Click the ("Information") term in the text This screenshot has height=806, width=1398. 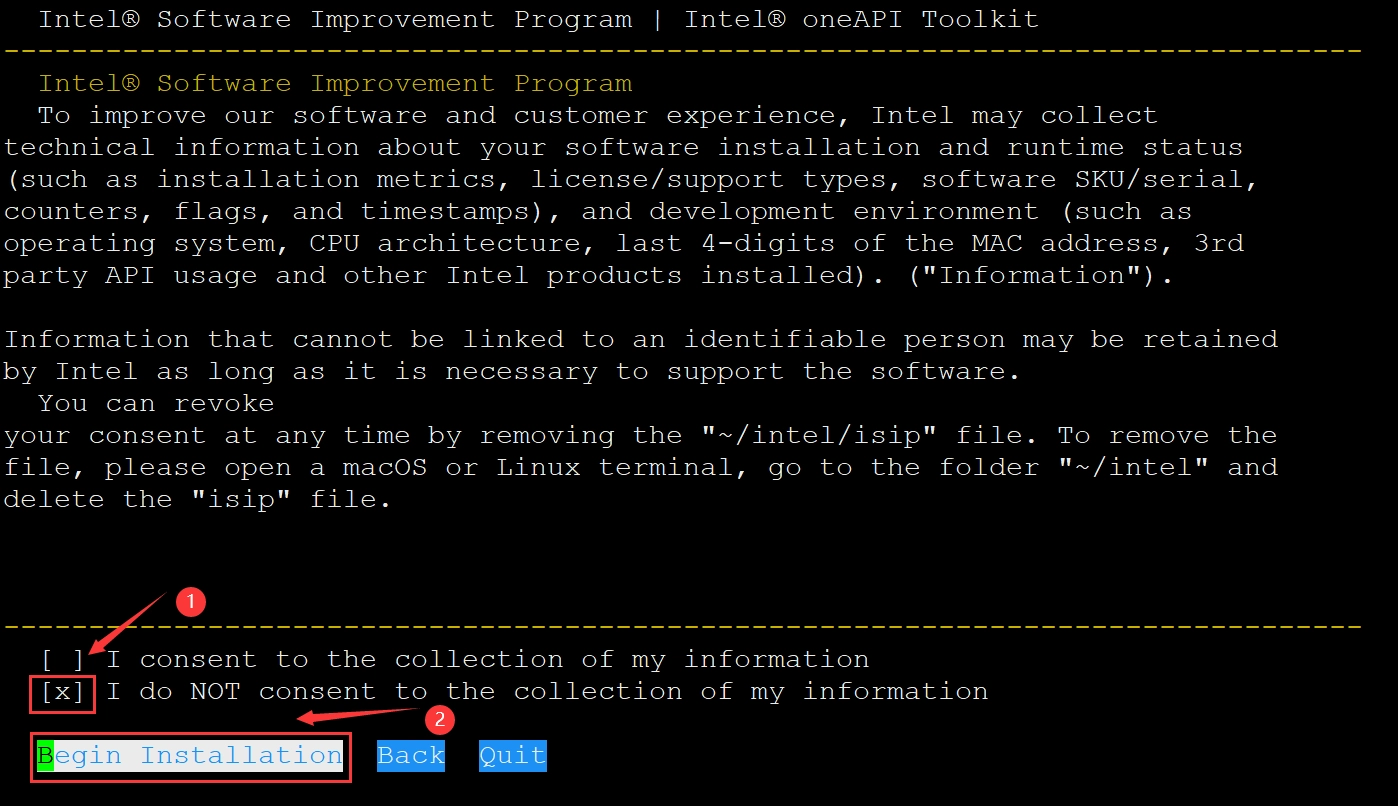coord(1039,276)
